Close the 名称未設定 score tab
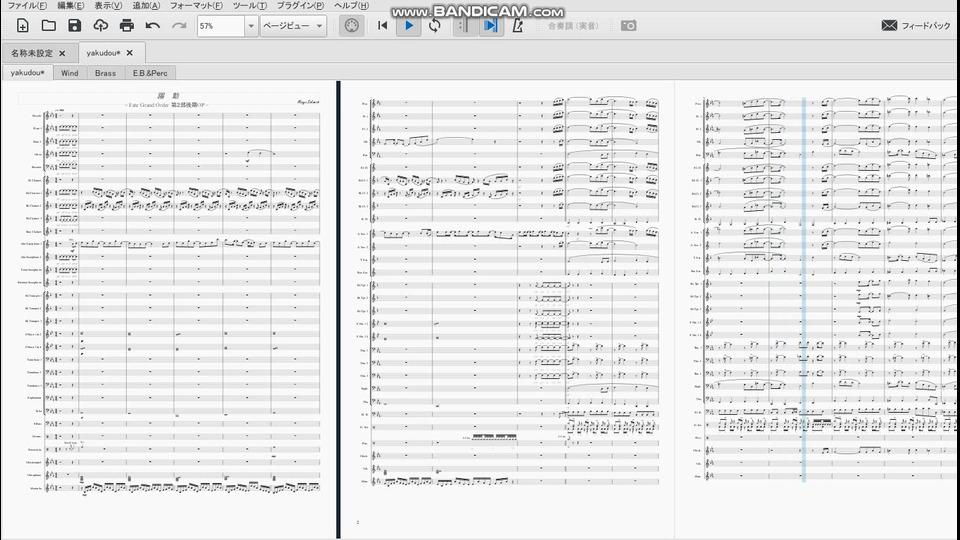Screen dimensions: 960x540 (62, 53)
